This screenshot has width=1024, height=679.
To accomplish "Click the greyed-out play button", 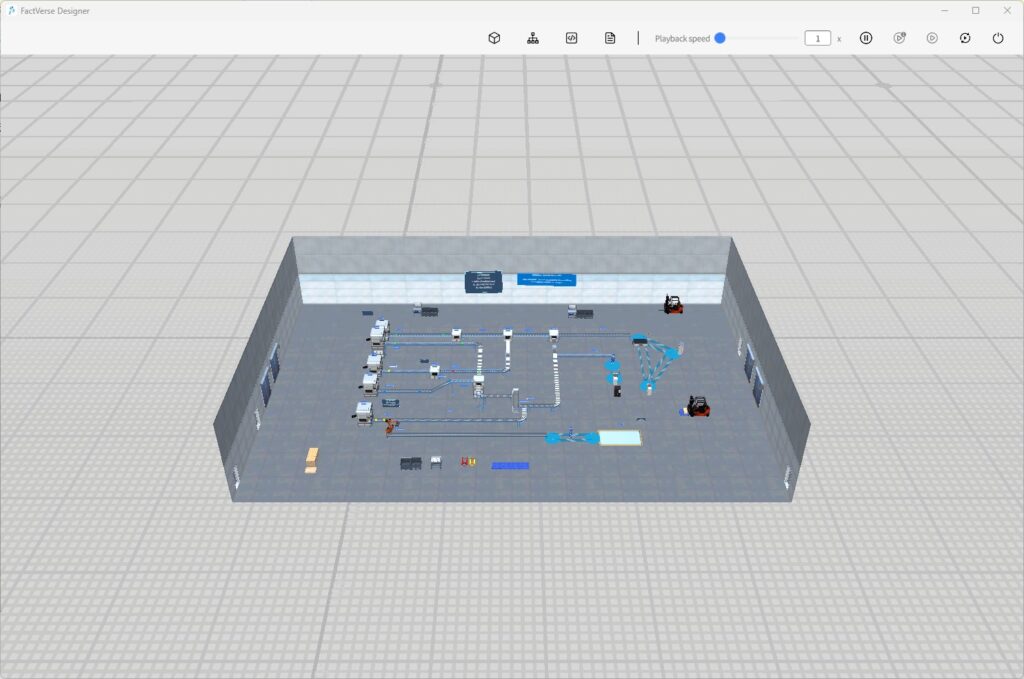I will pyautogui.click(x=932, y=38).
